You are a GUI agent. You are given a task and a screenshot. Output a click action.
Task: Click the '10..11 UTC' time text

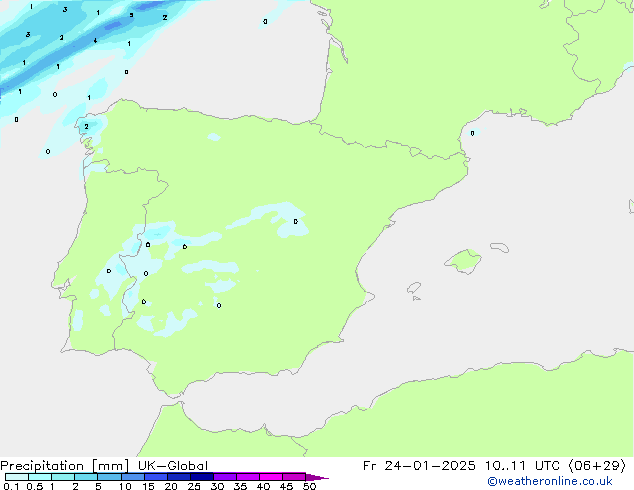522,466
